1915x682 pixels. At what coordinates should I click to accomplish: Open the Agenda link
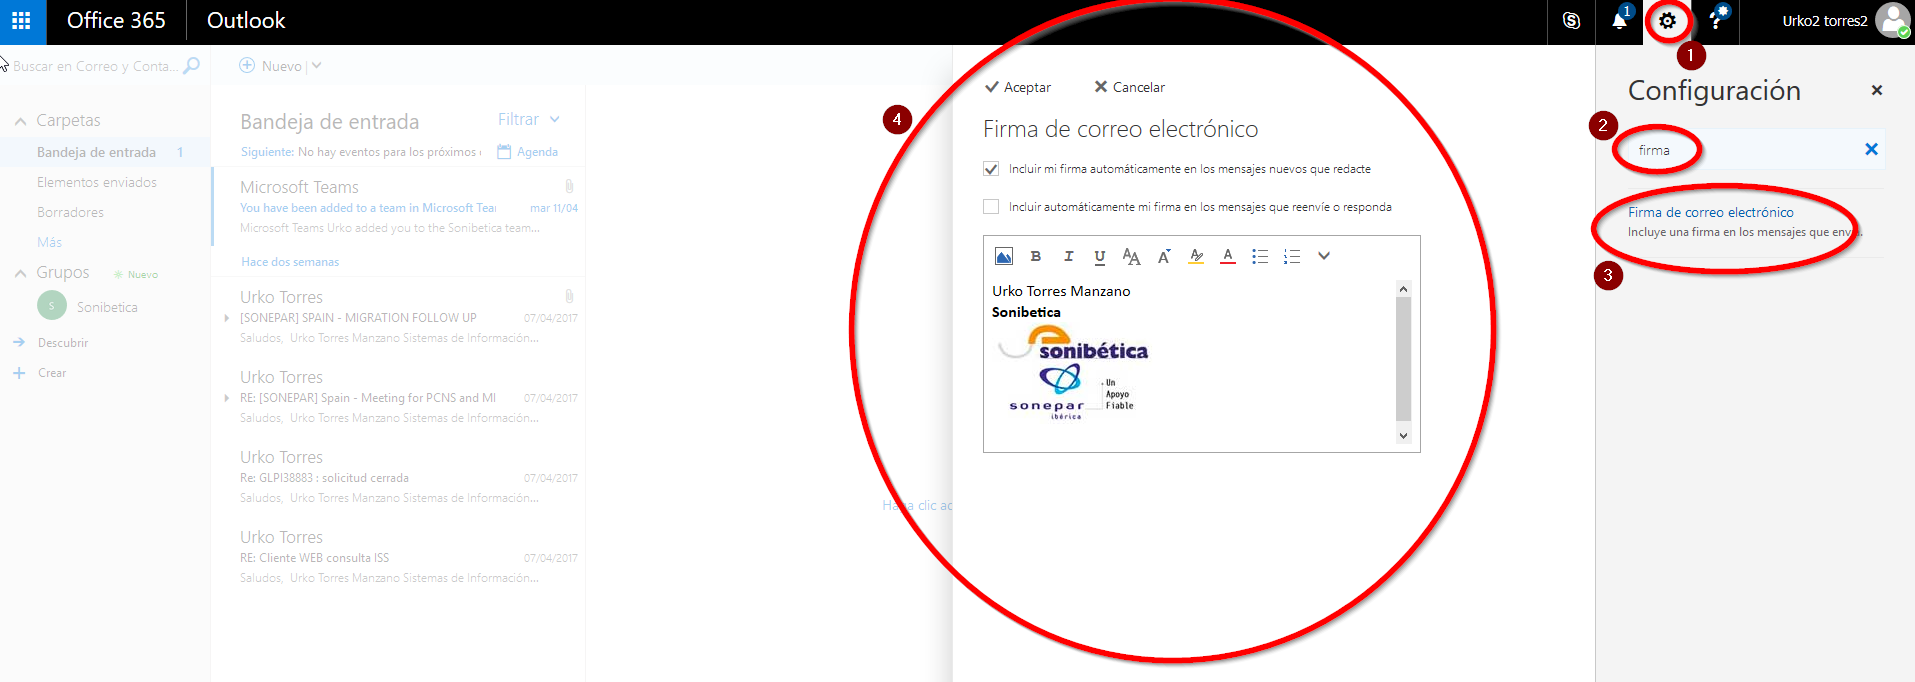[x=537, y=152]
